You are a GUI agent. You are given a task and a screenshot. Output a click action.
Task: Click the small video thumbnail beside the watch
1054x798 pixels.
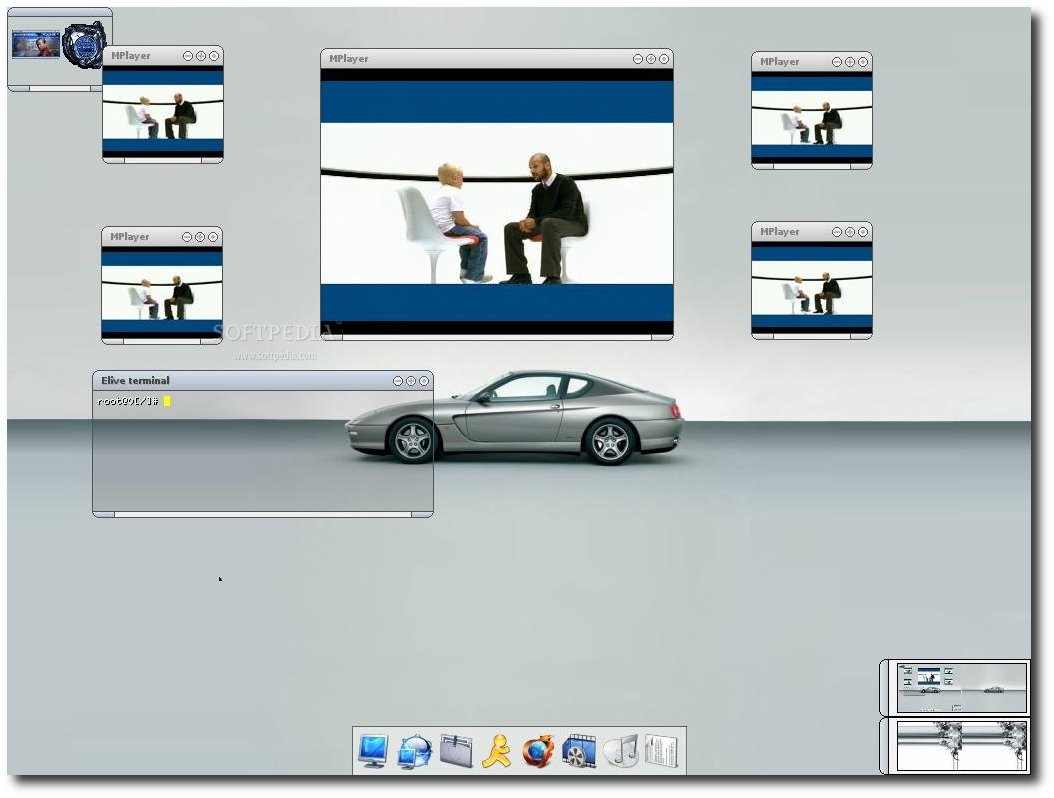pos(36,44)
